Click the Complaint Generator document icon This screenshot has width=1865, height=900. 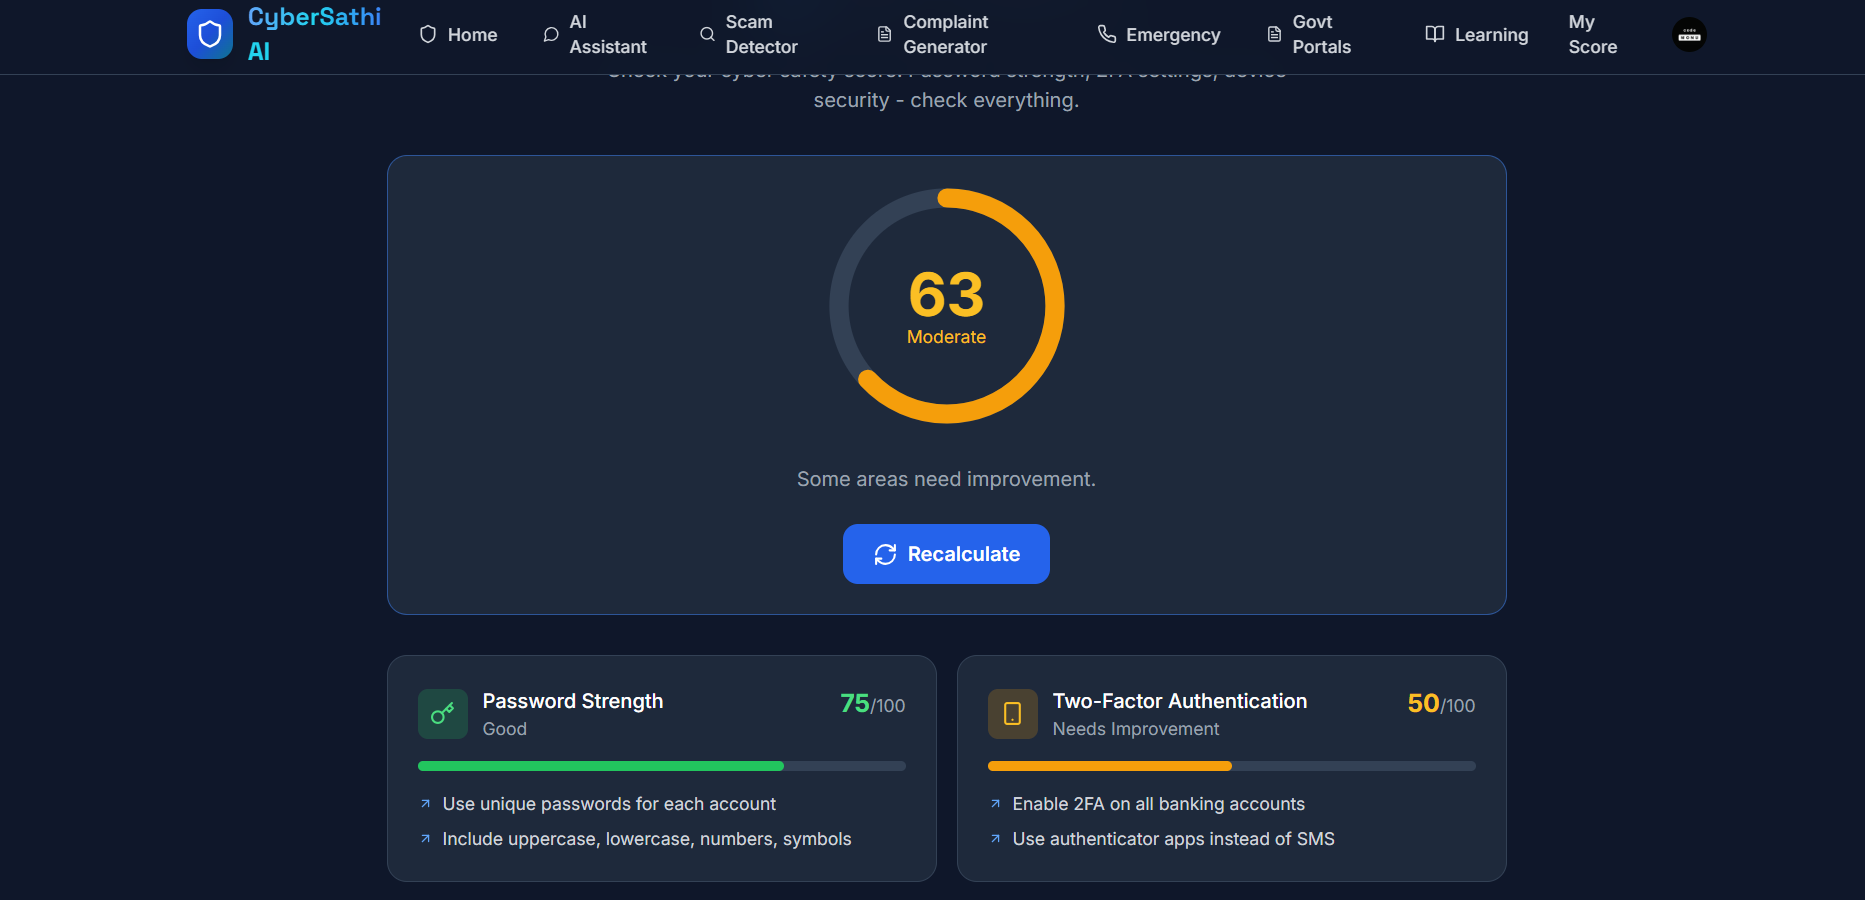coord(884,34)
